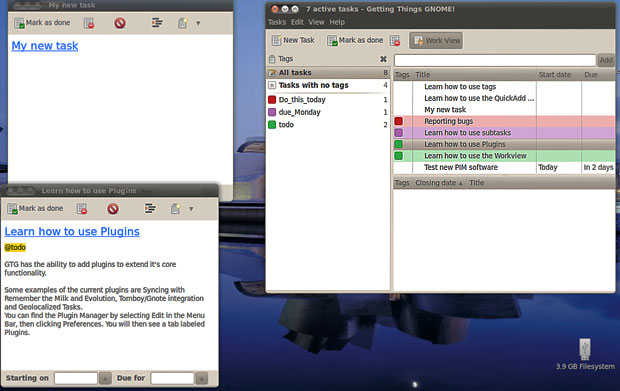Select 'Learn how to use Plugins' row in list
The image size is (620, 391).
coord(504,144)
